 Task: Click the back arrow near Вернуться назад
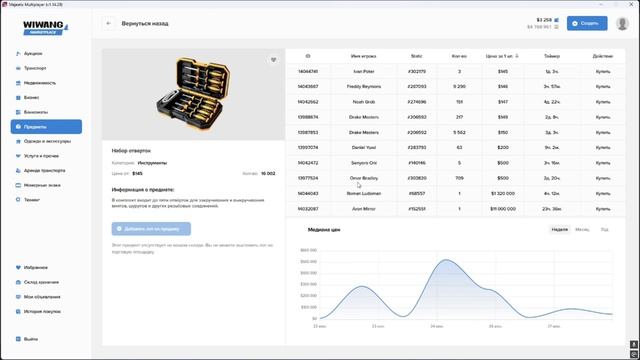[x=108, y=23]
